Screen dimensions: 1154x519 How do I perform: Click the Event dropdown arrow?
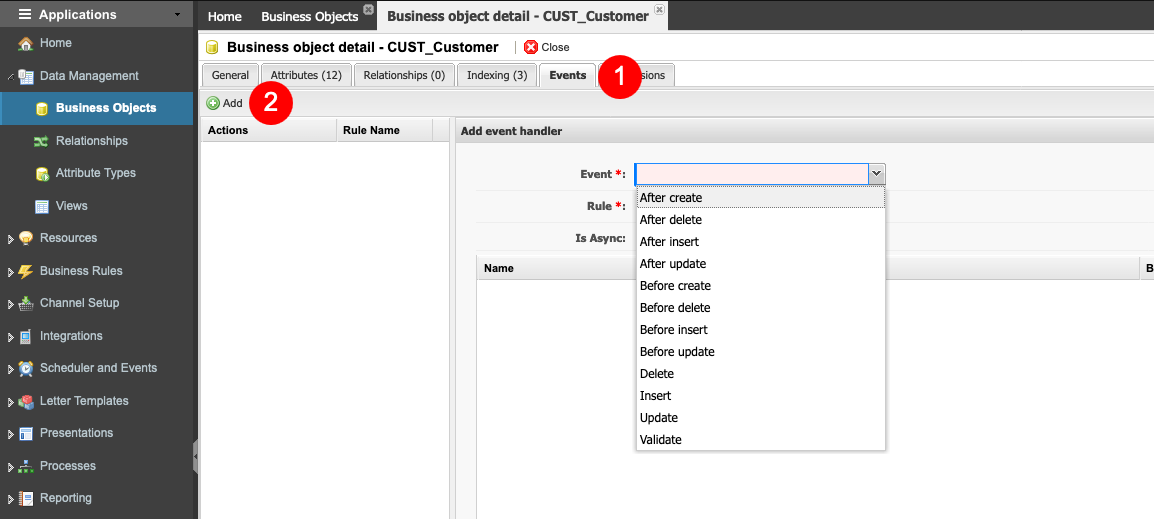tap(876, 174)
